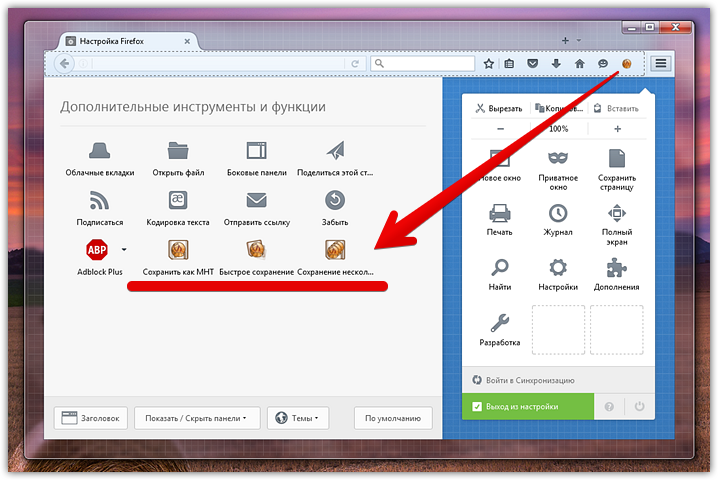Click Приватное окно mask icon

click(558, 158)
